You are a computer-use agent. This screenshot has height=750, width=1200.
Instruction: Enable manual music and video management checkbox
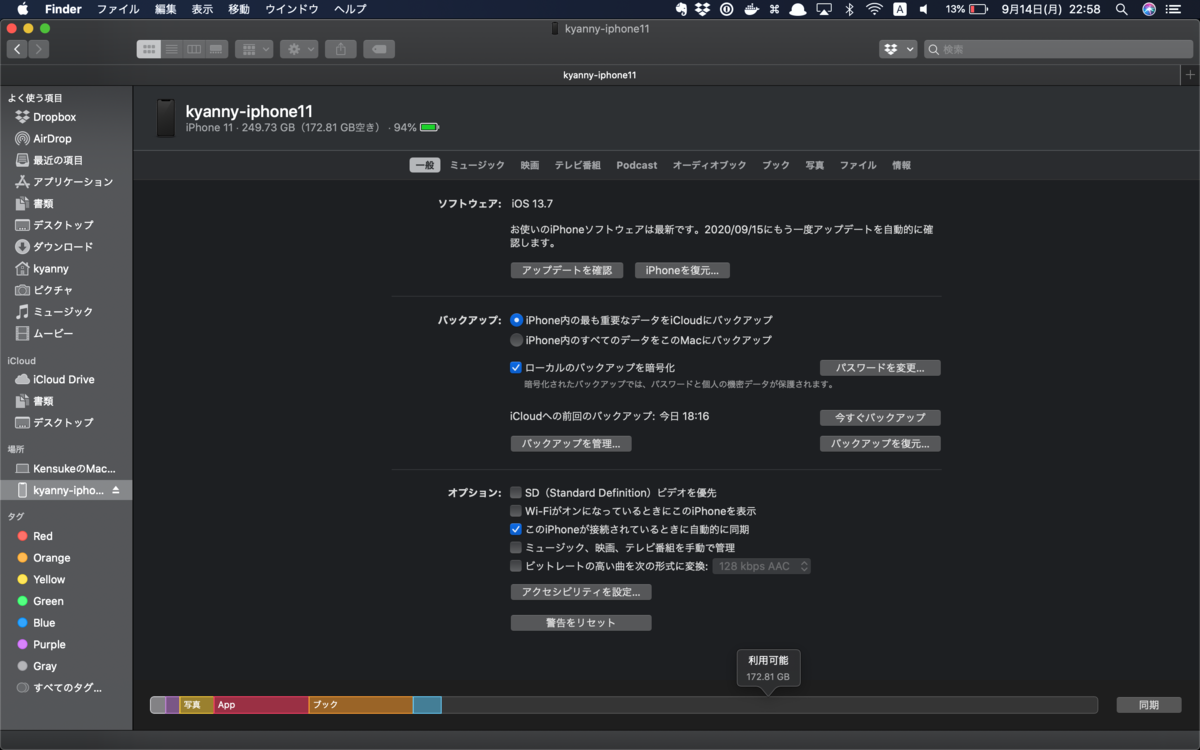pos(516,548)
